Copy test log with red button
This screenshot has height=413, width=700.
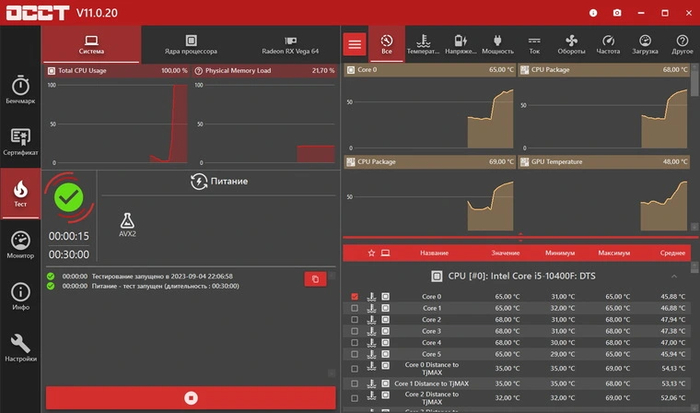[314, 279]
